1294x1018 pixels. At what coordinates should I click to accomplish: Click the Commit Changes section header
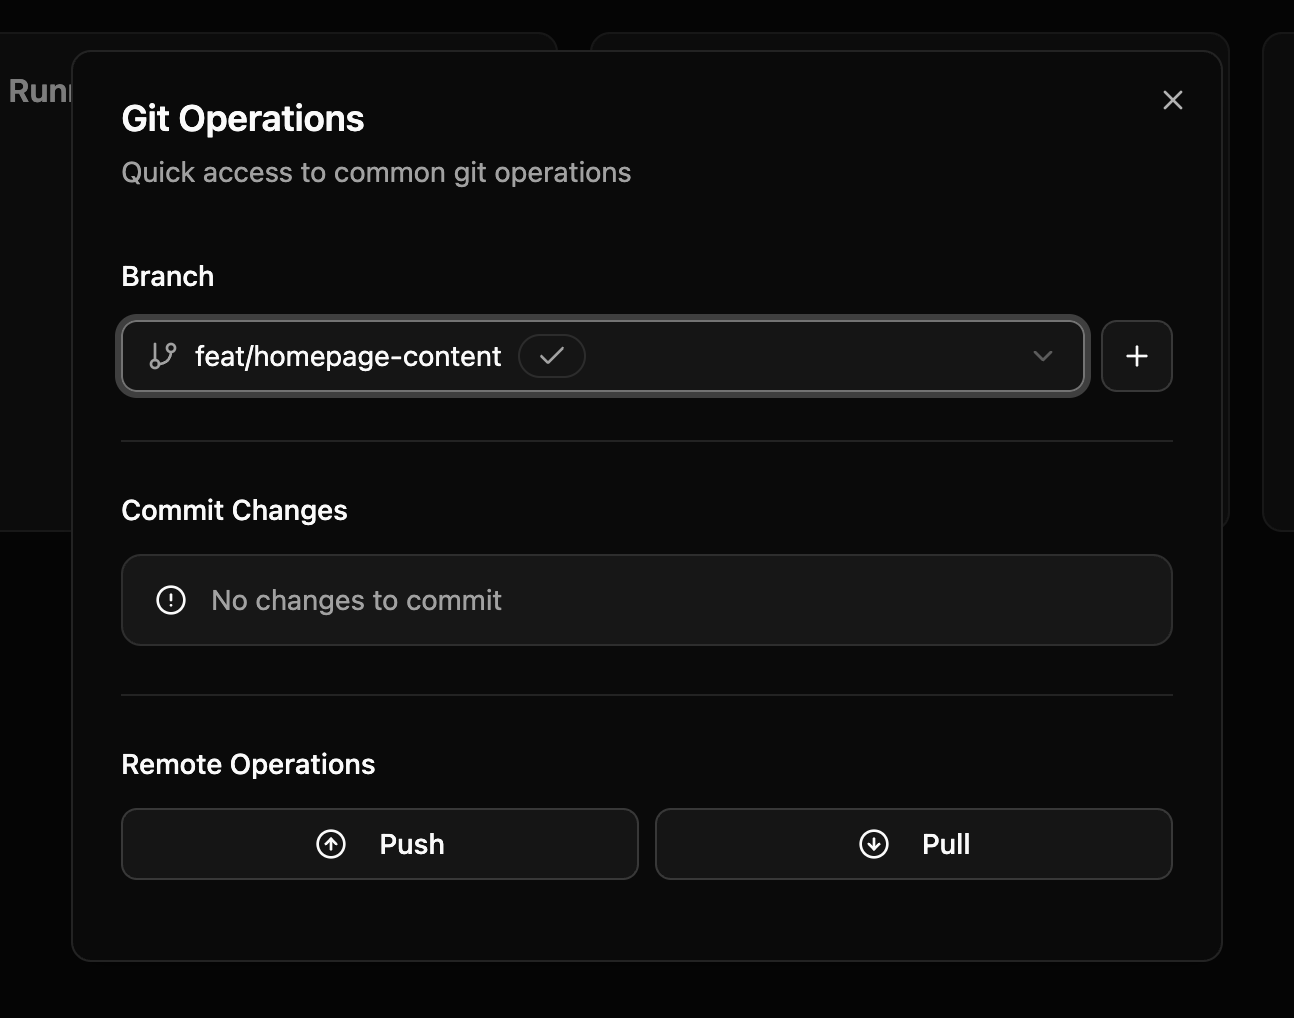tap(234, 510)
